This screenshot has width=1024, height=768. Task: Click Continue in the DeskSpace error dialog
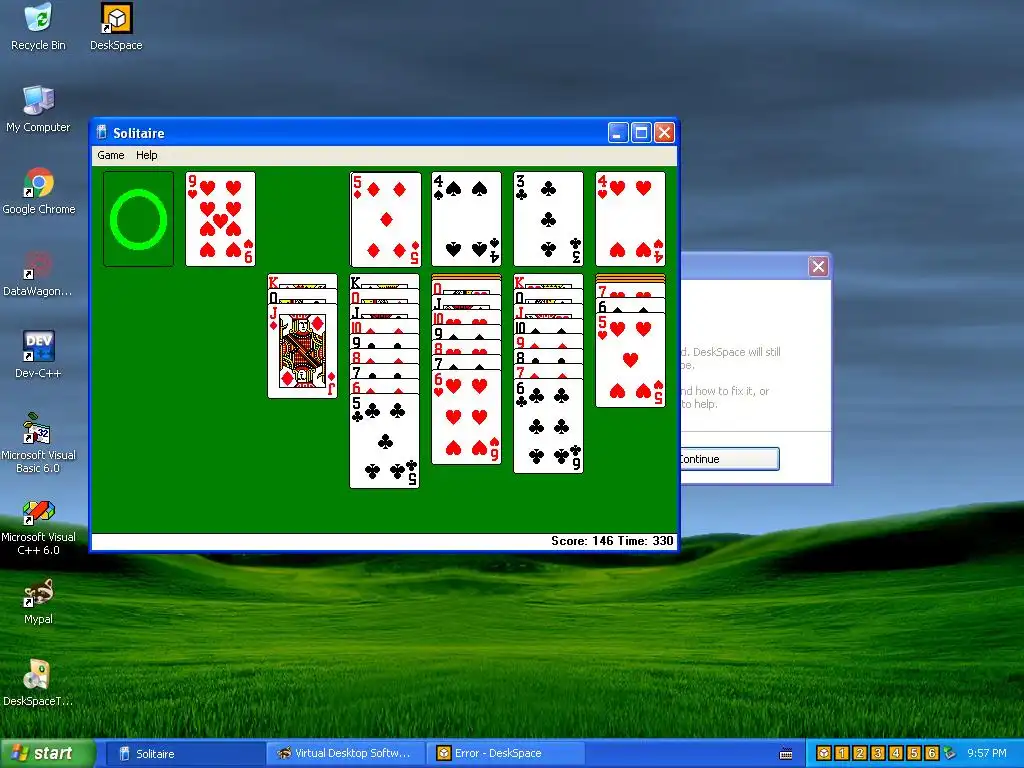click(729, 458)
